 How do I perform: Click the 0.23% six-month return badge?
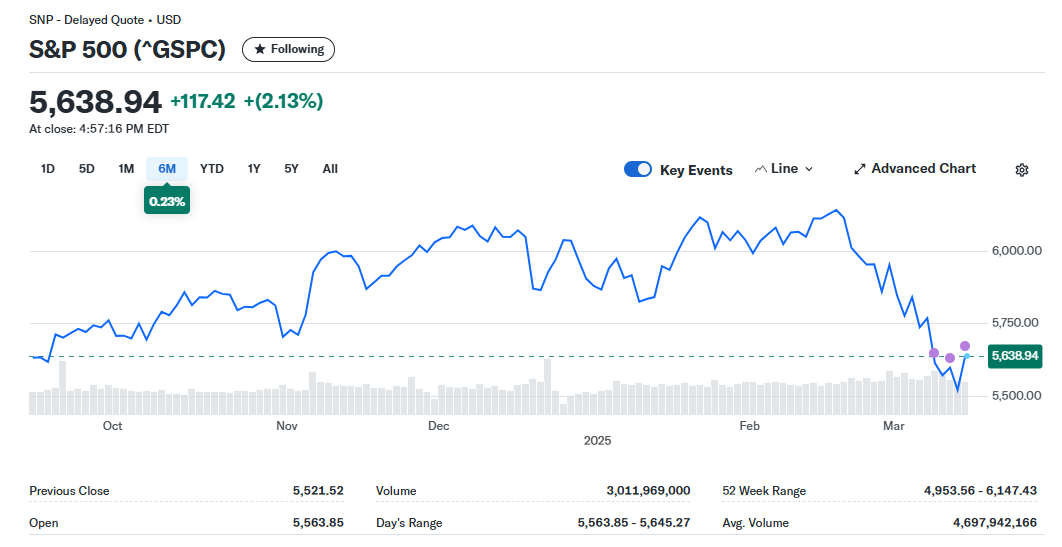tap(167, 201)
